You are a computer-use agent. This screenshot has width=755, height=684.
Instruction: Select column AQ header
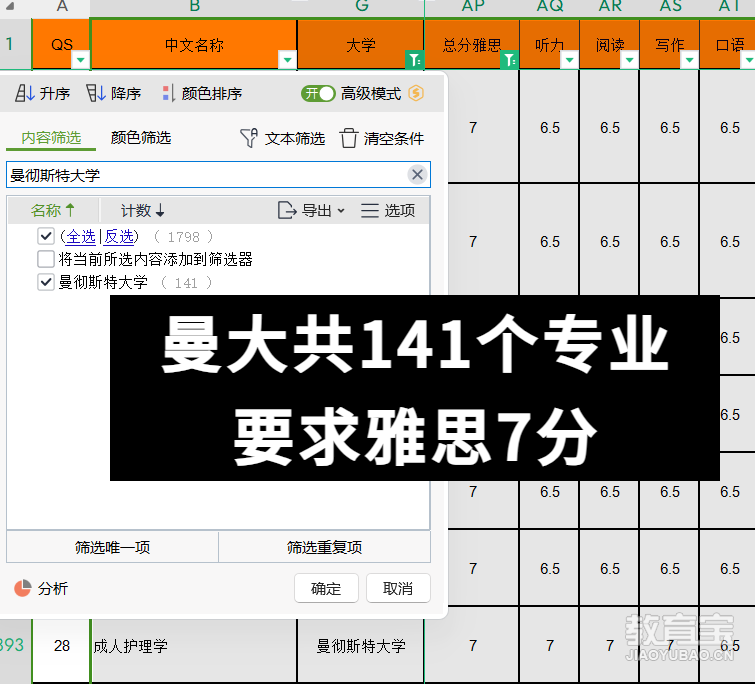tap(549, 7)
